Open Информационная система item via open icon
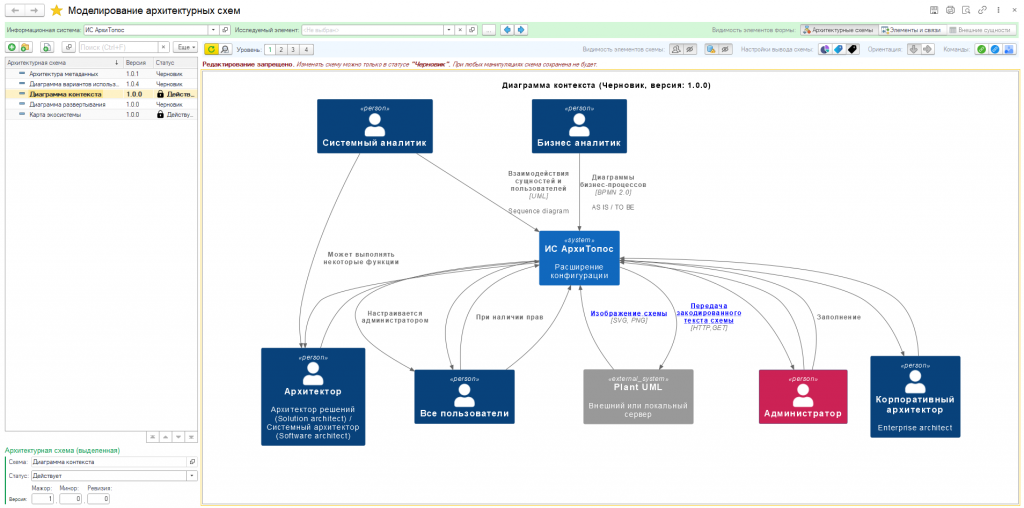 (x=224, y=30)
